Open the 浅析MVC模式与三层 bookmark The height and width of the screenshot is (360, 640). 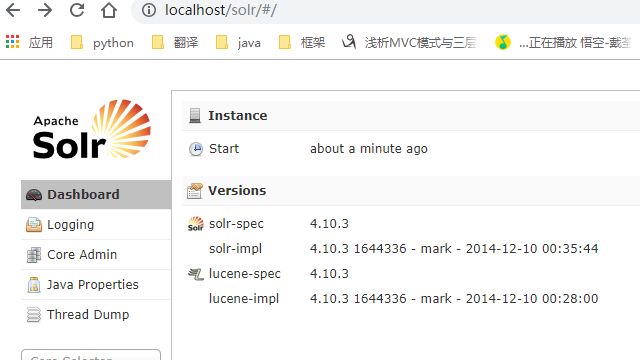click(409, 42)
